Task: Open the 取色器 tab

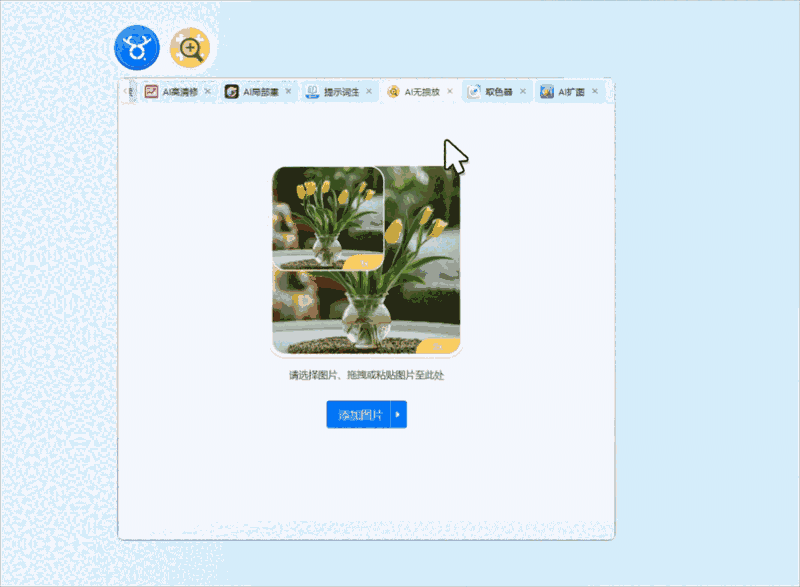Action: tap(498, 92)
